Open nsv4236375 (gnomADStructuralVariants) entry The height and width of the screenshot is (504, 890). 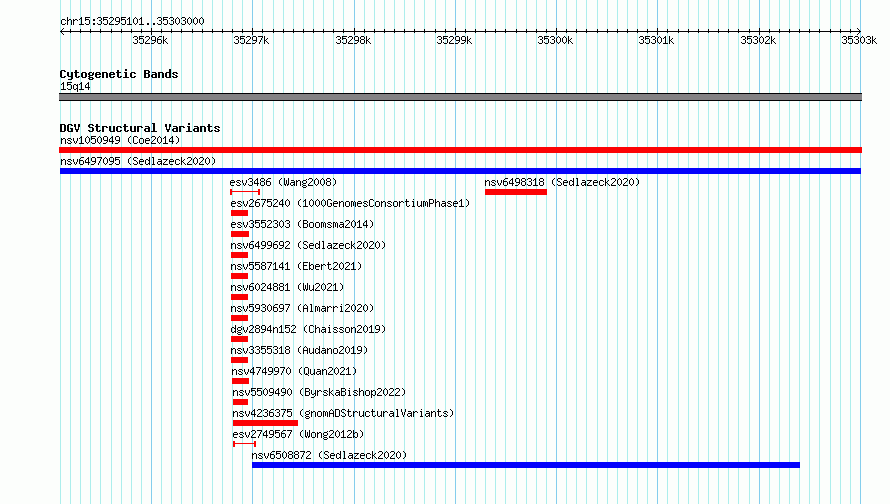click(343, 413)
